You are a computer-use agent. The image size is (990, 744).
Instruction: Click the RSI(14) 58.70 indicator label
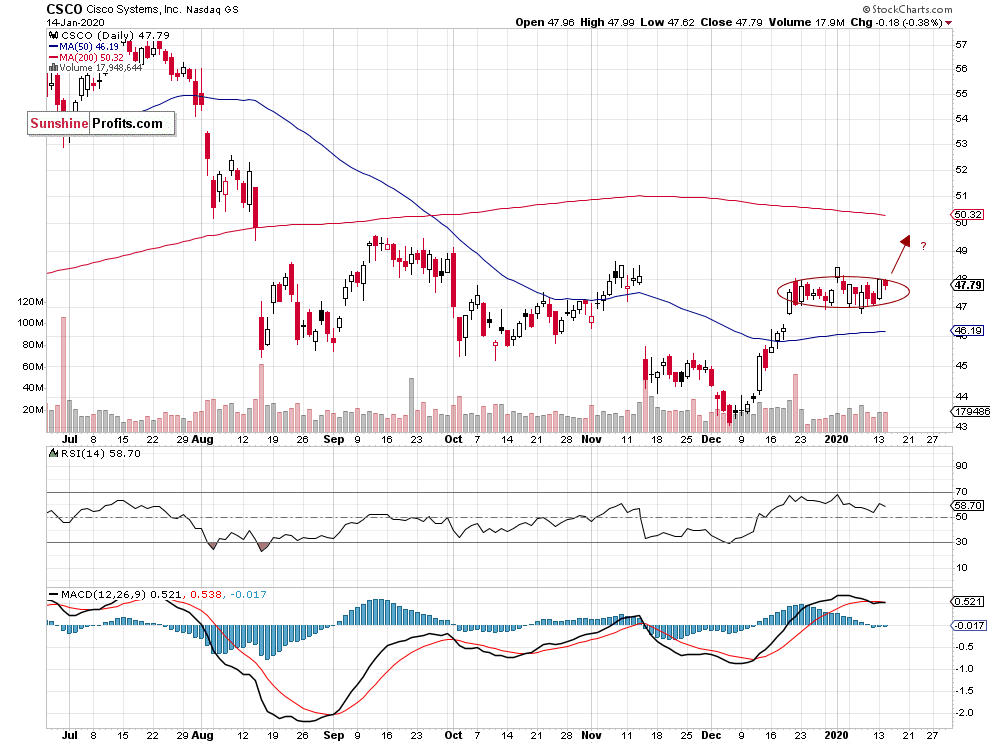pos(100,453)
